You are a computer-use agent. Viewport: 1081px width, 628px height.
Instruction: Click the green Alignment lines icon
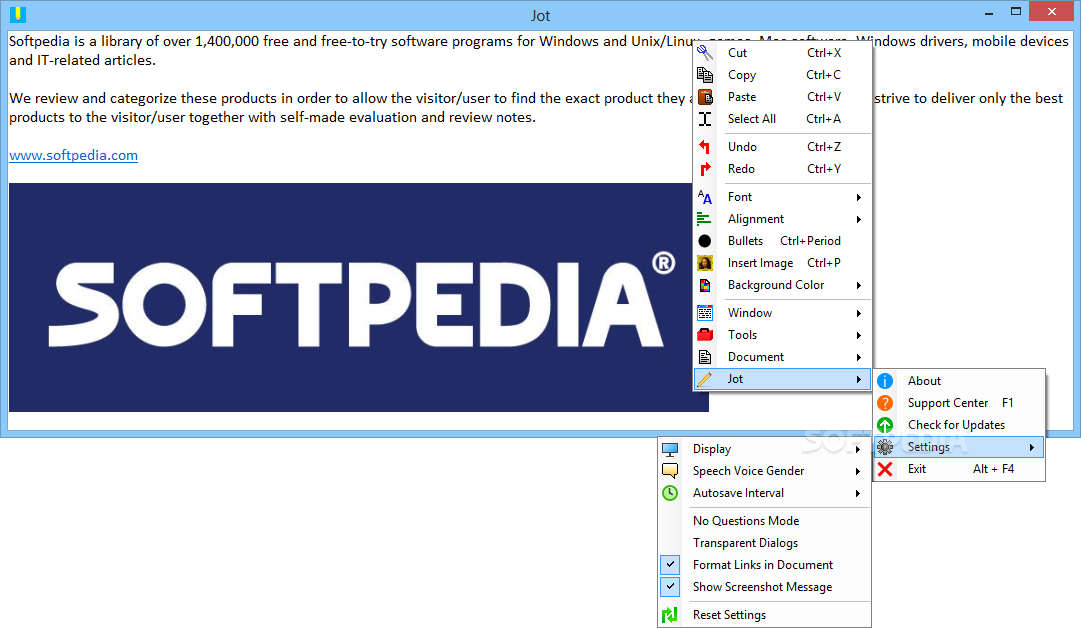pyautogui.click(x=705, y=219)
